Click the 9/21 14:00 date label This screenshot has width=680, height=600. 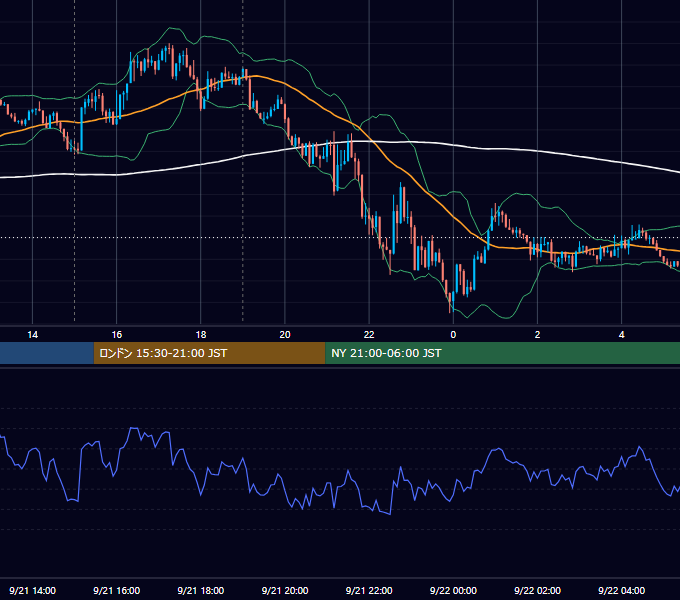33,590
